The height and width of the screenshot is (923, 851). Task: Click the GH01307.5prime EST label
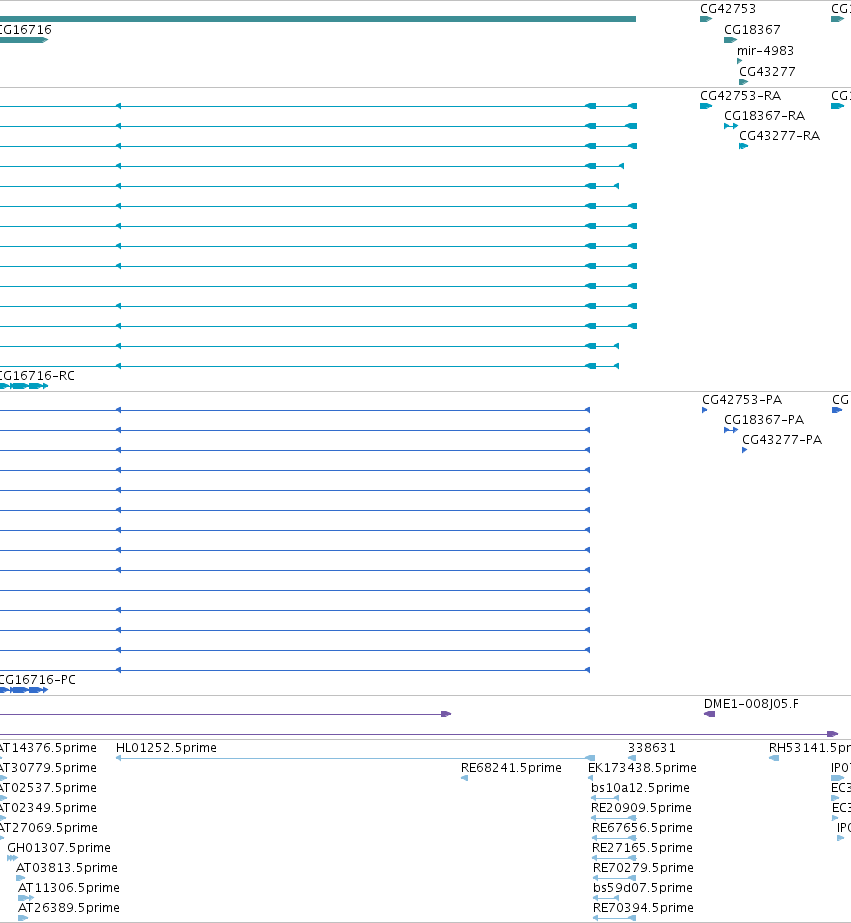click(59, 848)
